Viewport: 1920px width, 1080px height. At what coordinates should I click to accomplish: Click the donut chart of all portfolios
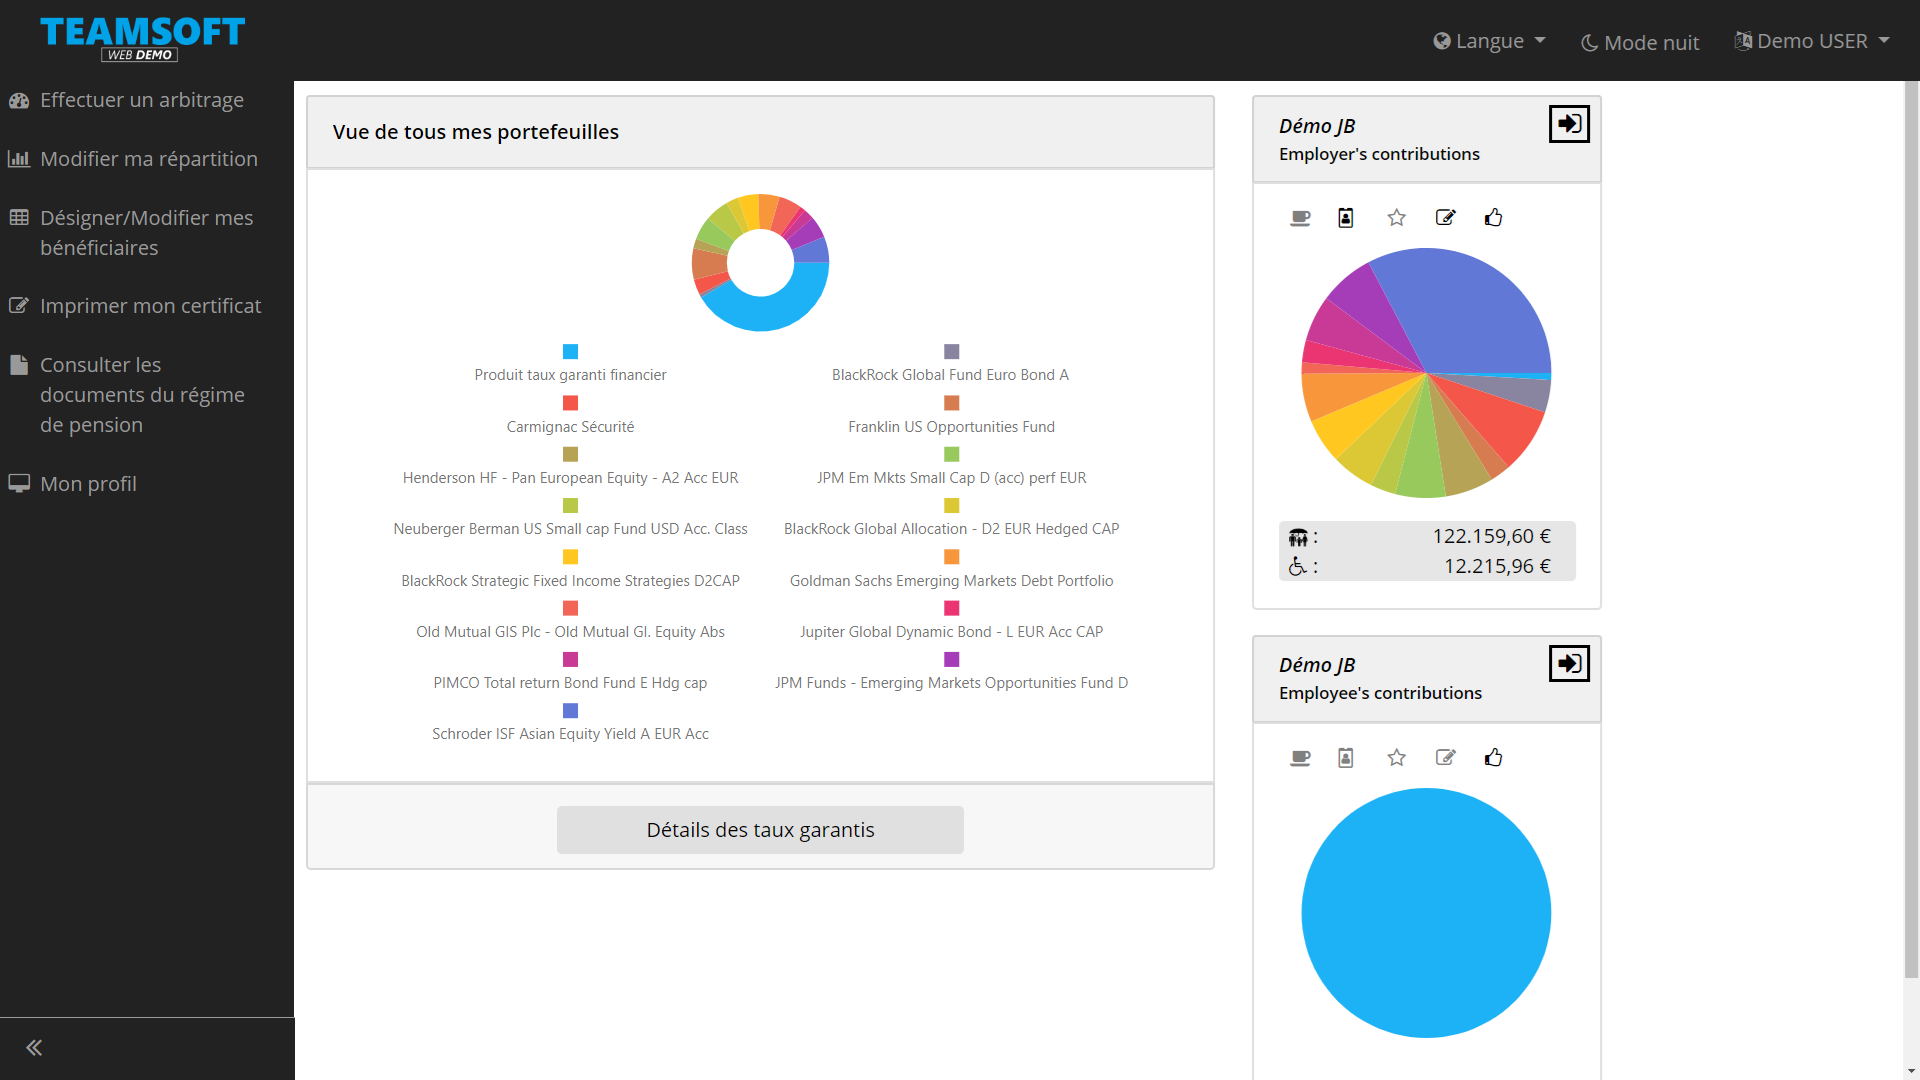tap(760, 262)
